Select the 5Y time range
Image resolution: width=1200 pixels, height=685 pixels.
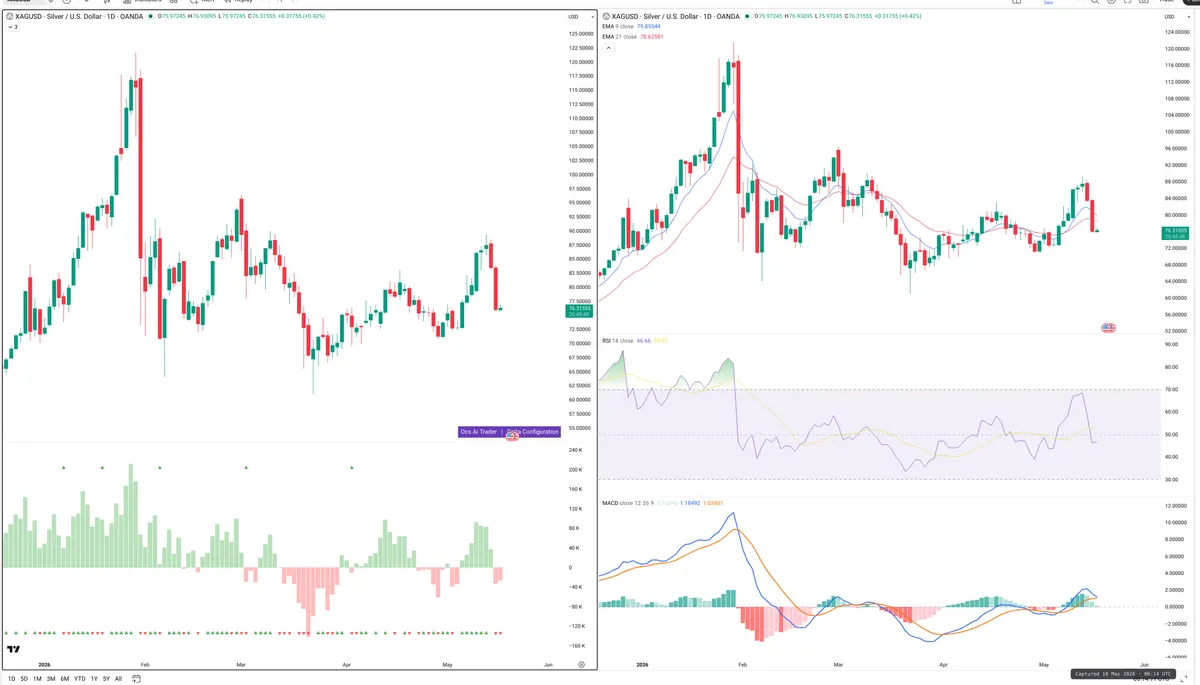click(x=106, y=678)
